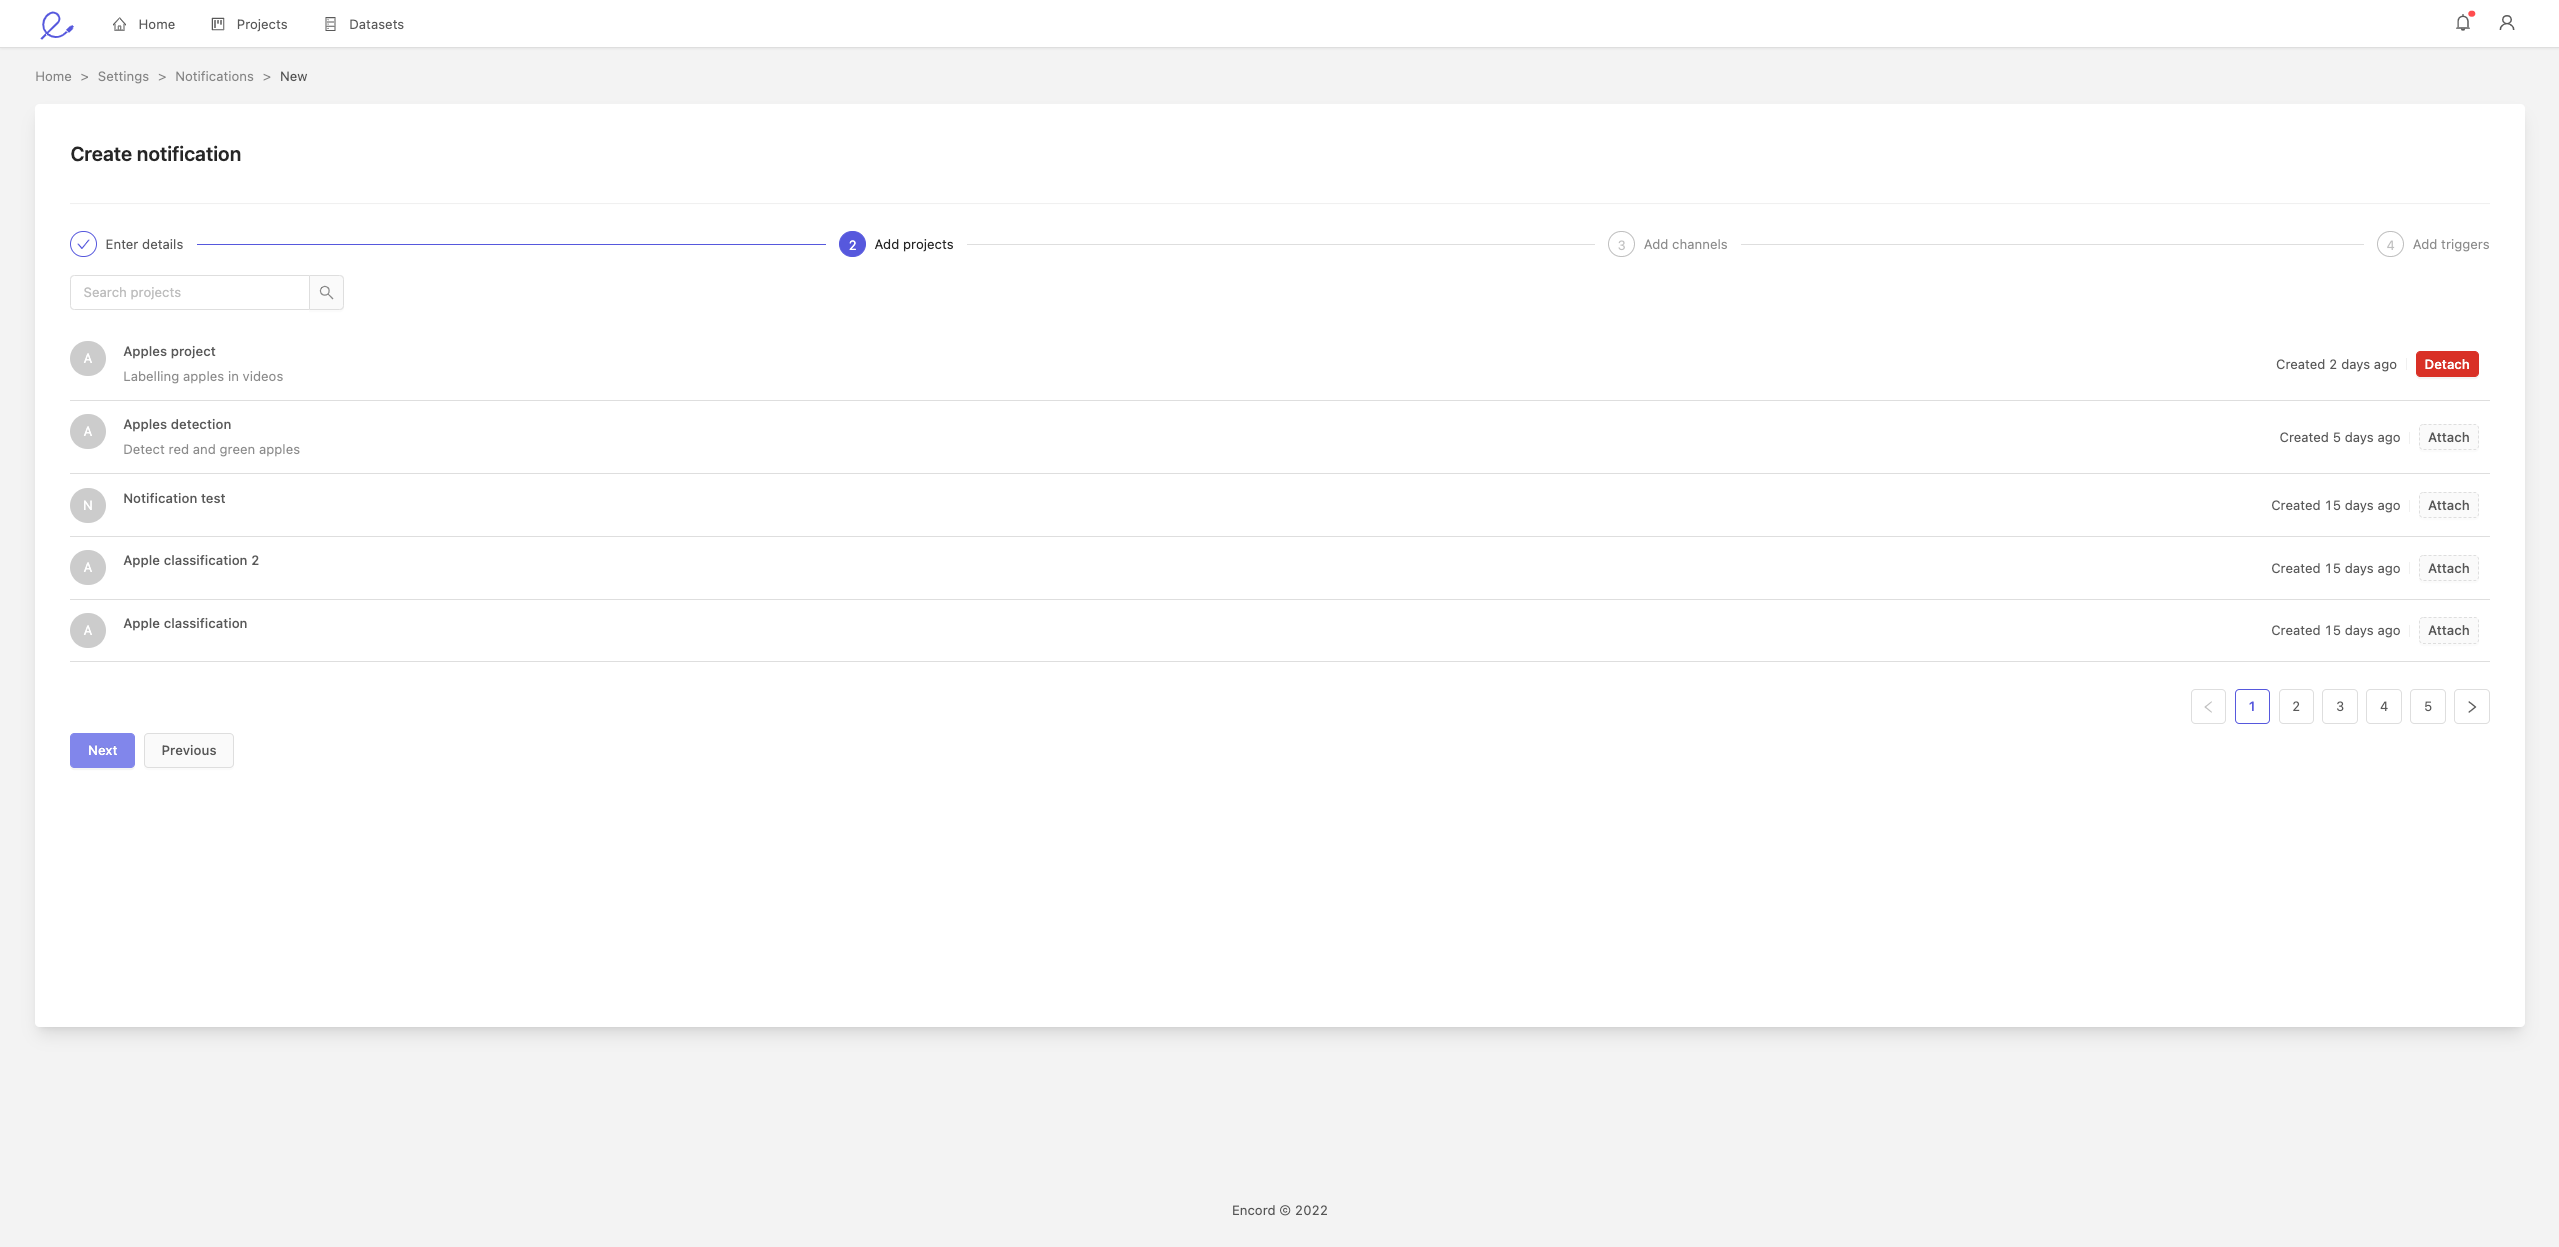The image size is (2559, 1247).
Task: Open Projects in top navigation
Action: [250, 24]
